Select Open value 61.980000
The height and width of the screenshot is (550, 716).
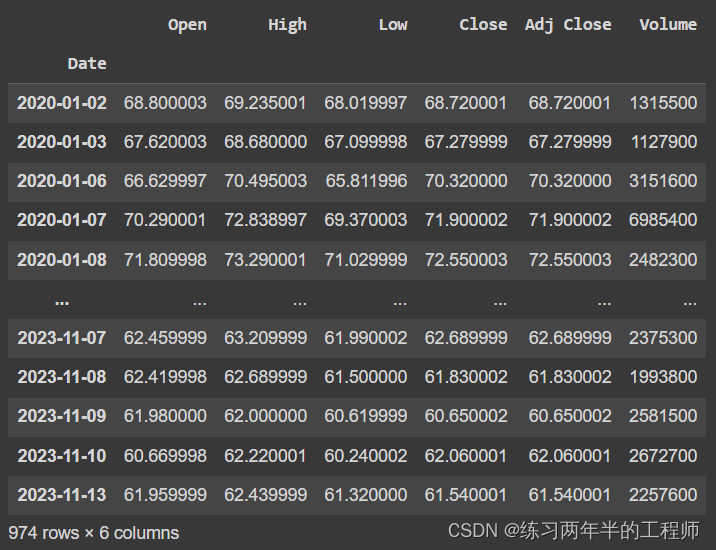(x=165, y=416)
